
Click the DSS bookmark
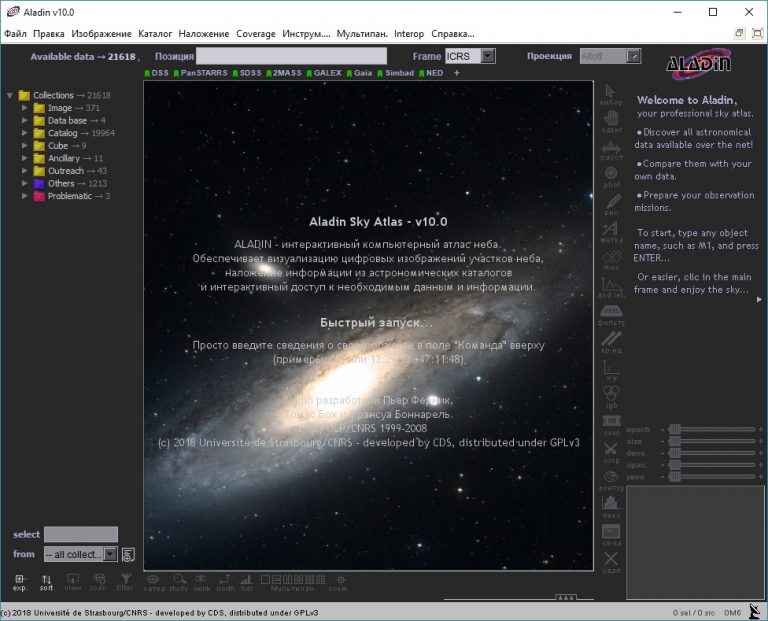(156, 73)
